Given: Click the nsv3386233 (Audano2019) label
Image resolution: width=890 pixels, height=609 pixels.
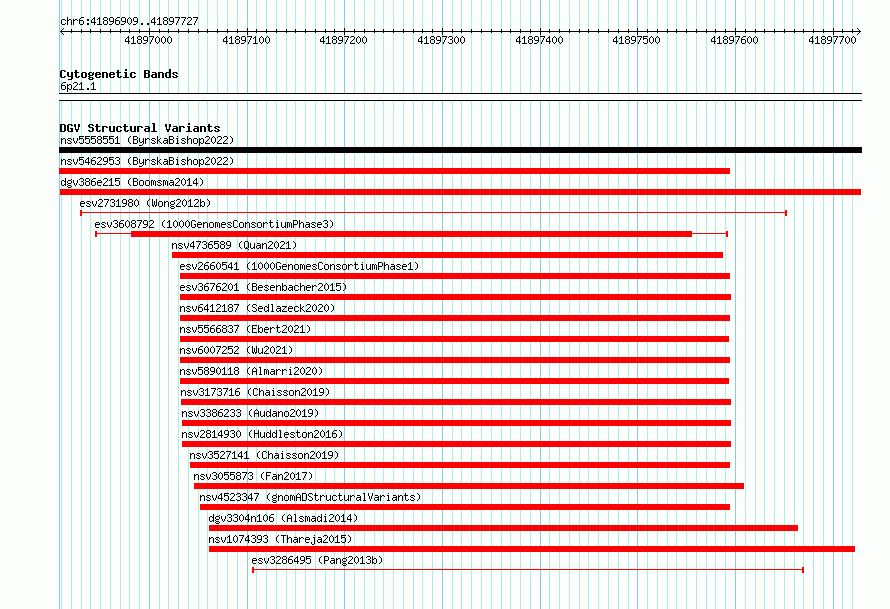Looking at the screenshot, I should tap(250, 413).
